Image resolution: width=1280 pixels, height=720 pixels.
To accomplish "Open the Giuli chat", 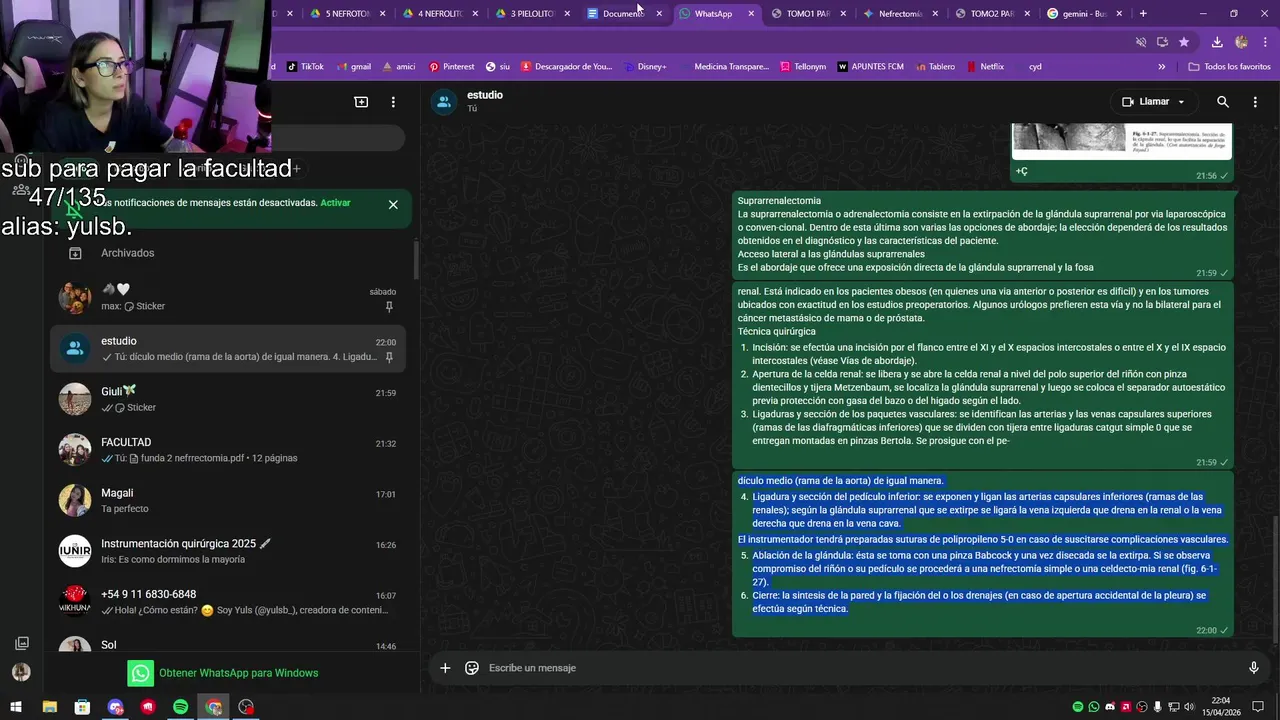I will (228, 399).
